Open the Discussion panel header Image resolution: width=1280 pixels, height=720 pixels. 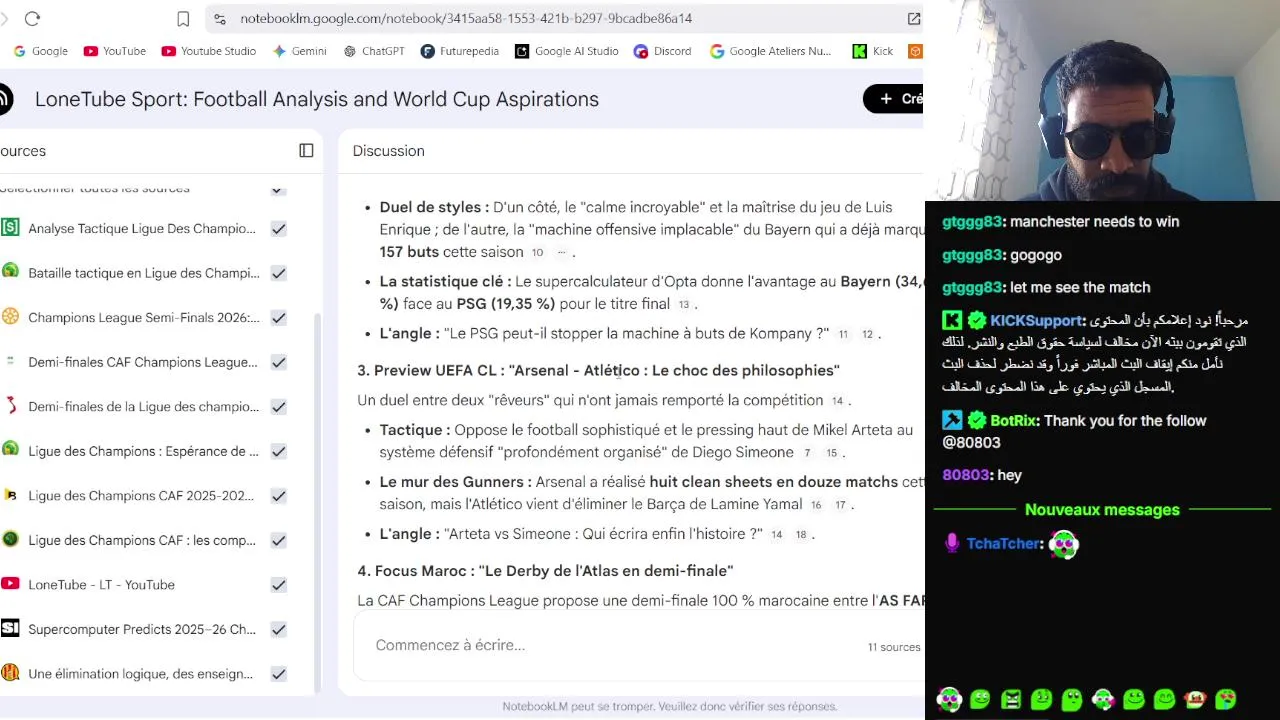pos(388,150)
